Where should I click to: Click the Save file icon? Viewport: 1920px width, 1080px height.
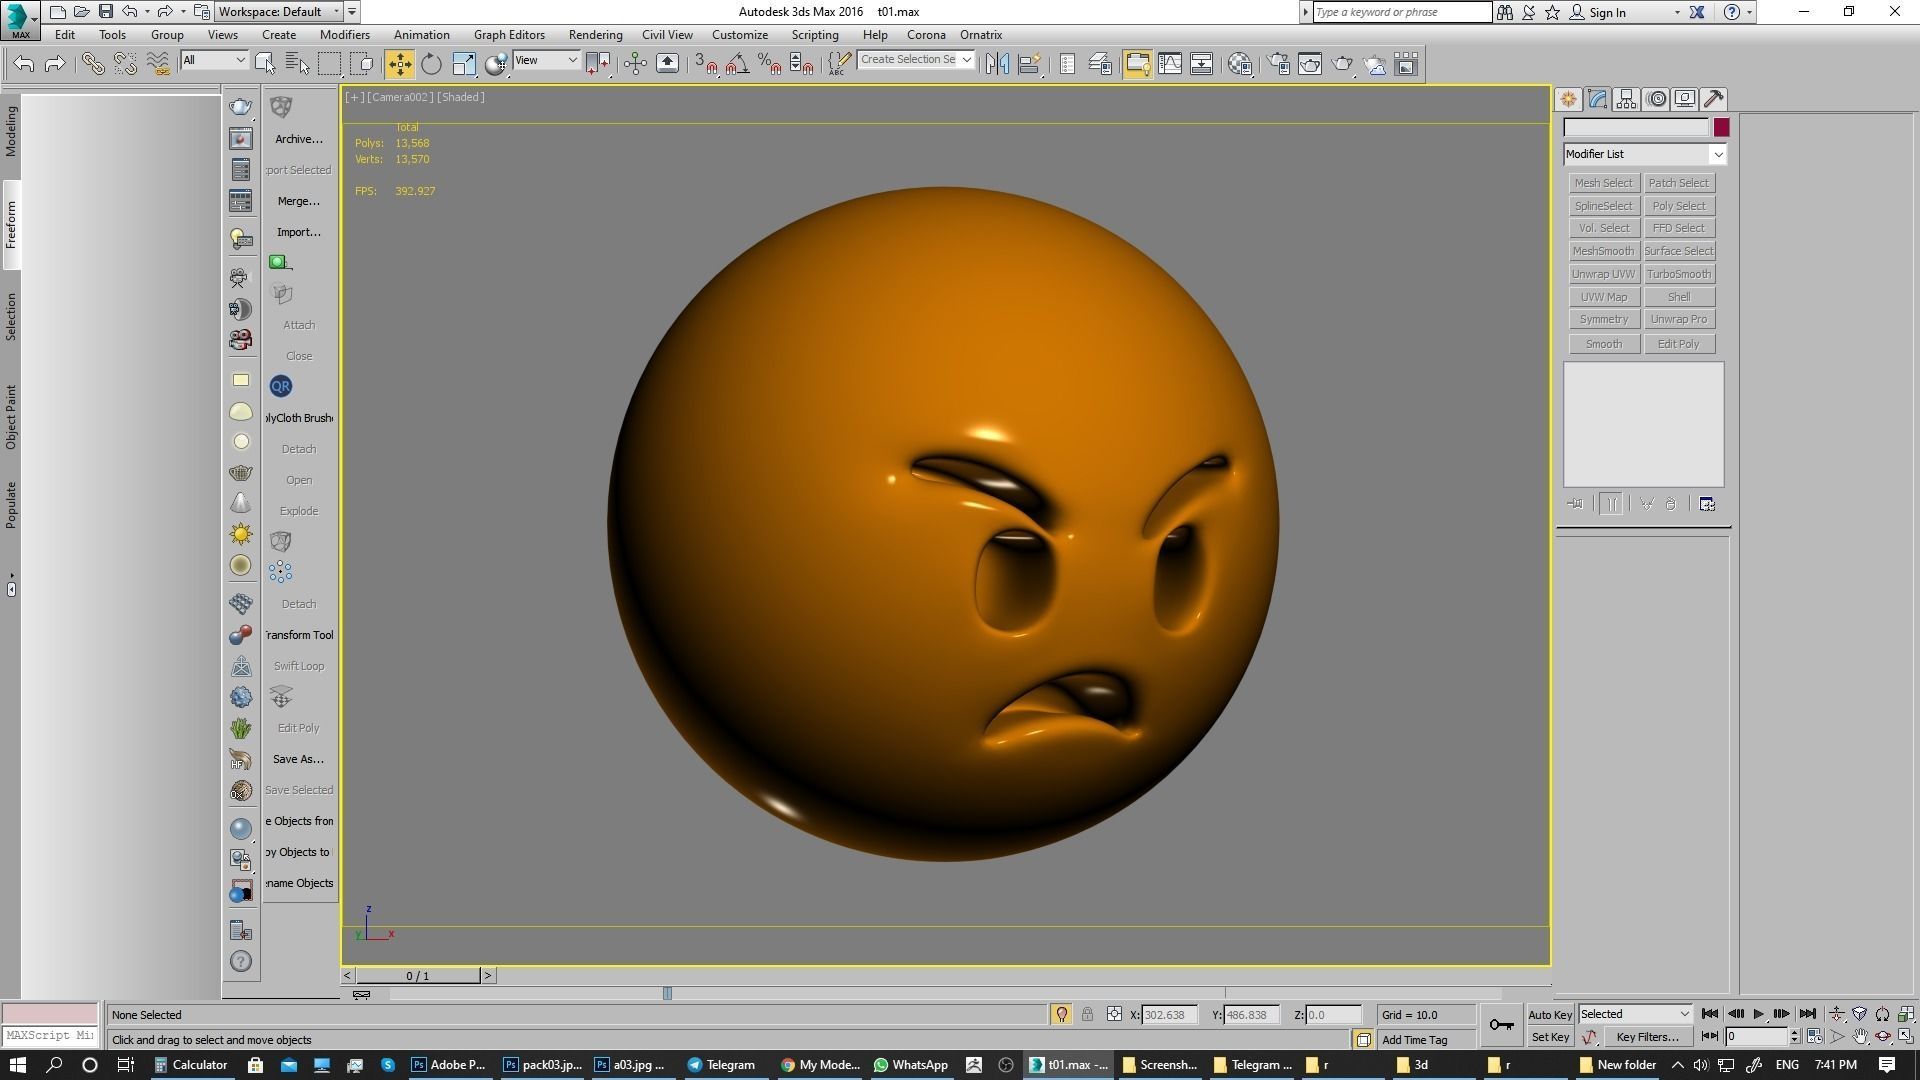[105, 12]
